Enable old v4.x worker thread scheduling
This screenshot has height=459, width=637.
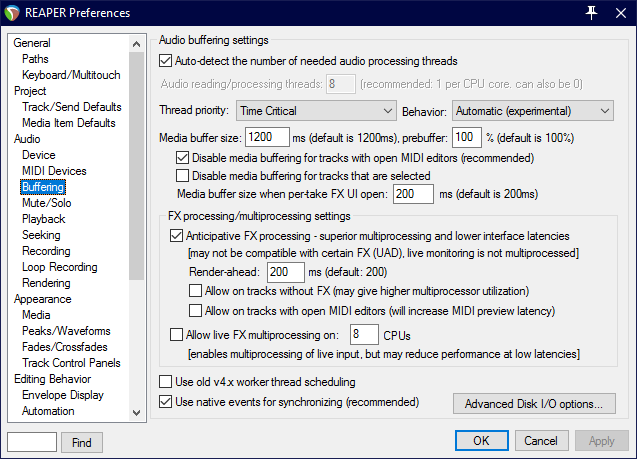point(166,382)
